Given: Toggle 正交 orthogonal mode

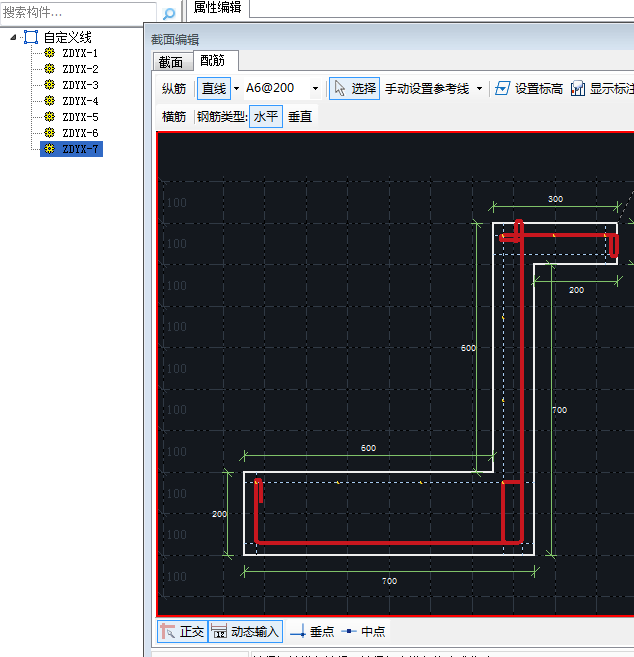Looking at the screenshot, I should point(182,631).
